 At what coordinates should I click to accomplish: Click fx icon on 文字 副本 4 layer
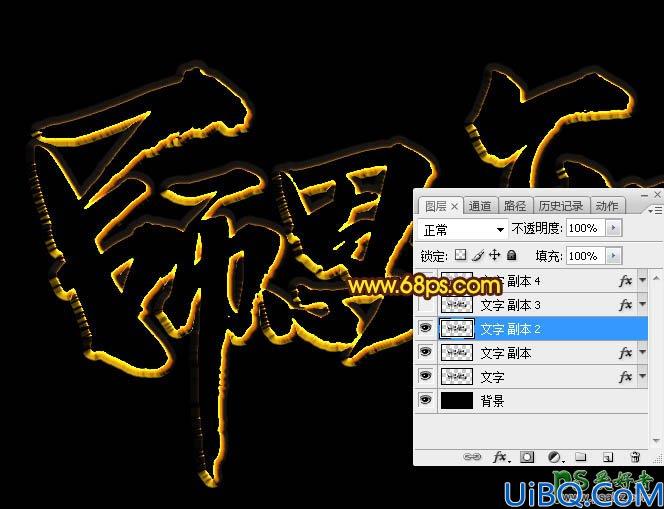[x=625, y=281]
